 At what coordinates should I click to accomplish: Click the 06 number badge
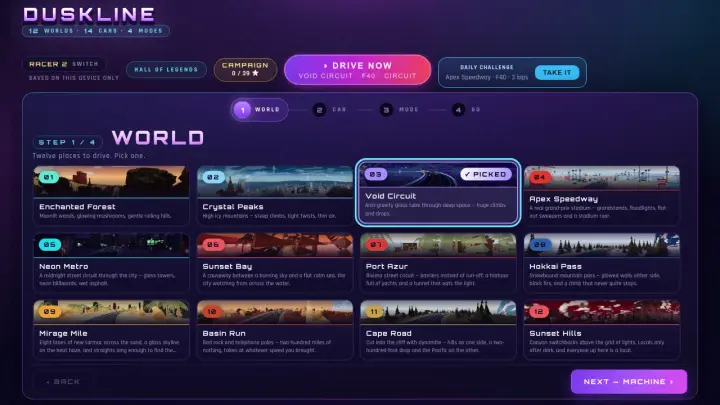click(213, 244)
